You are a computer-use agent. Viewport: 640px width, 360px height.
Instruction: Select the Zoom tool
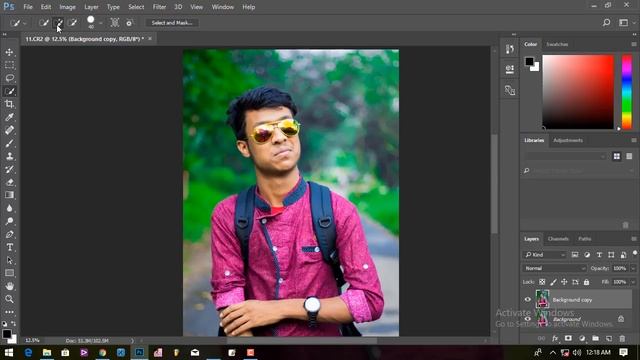pos(9,299)
